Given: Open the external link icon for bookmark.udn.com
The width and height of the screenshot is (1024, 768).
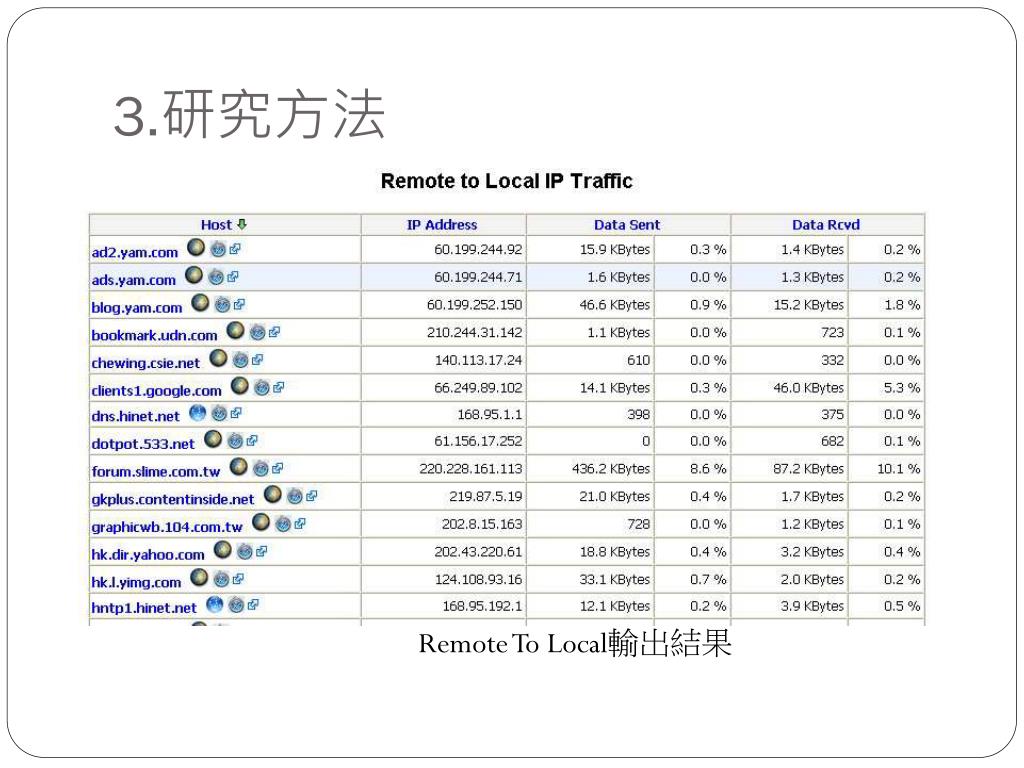Looking at the screenshot, I should click(x=274, y=332).
